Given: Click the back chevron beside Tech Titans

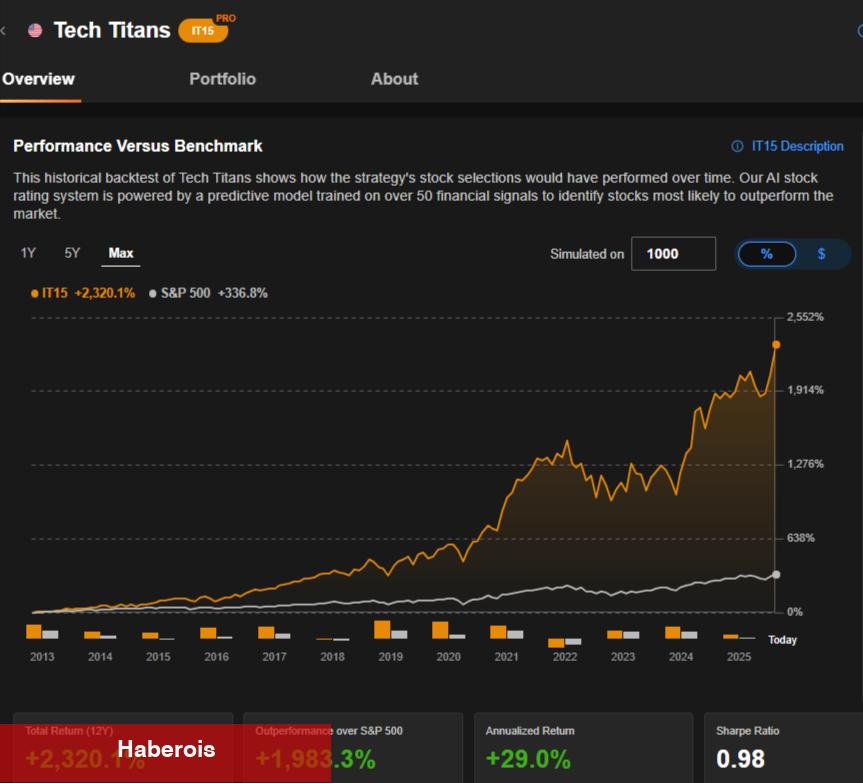Looking at the screenshot, I should 4,30.
